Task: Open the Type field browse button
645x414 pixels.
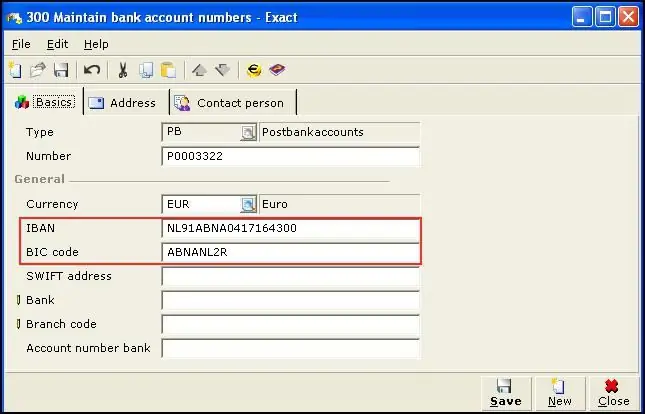Action: click(x=248, y=133)
